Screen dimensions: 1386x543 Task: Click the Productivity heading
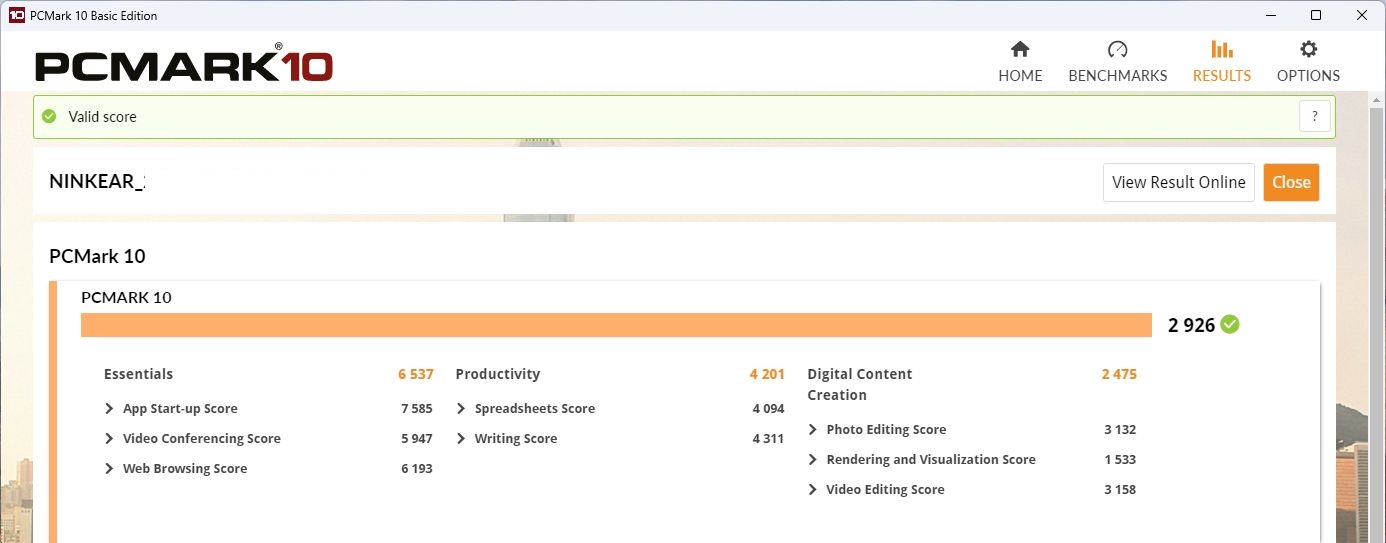click(497, 374)
